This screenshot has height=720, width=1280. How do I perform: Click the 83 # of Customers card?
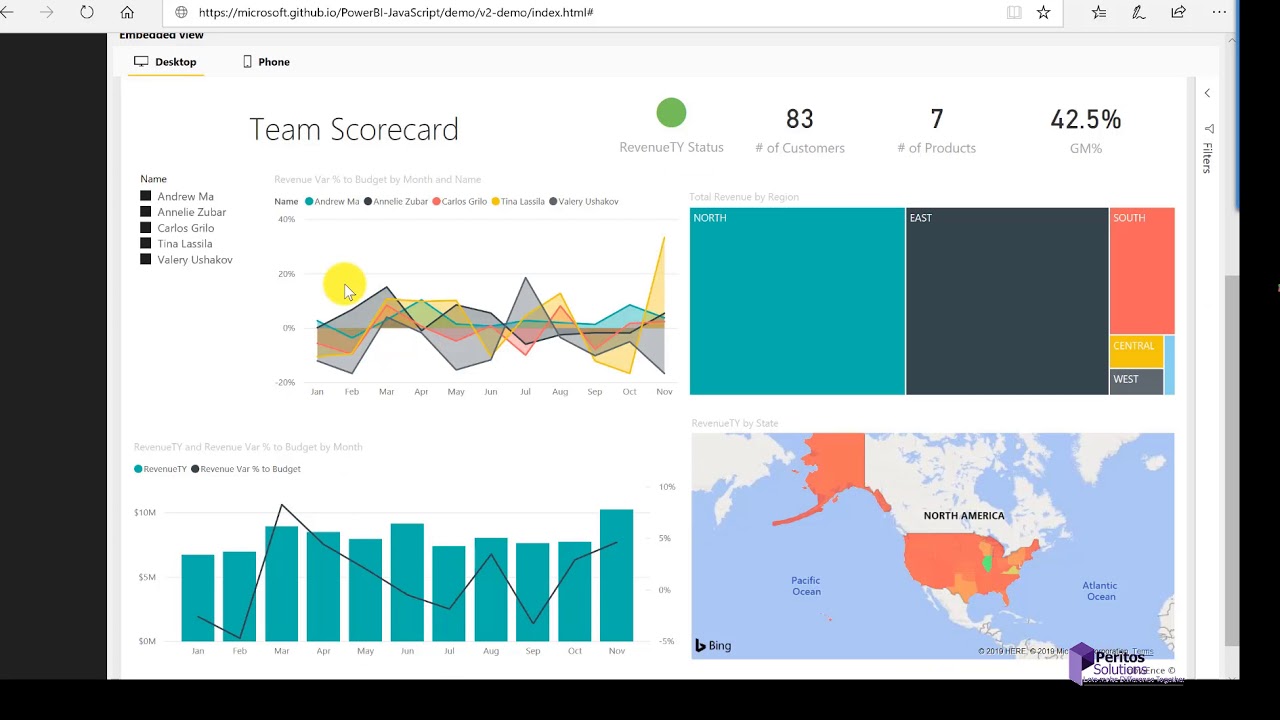coord(799,131)
